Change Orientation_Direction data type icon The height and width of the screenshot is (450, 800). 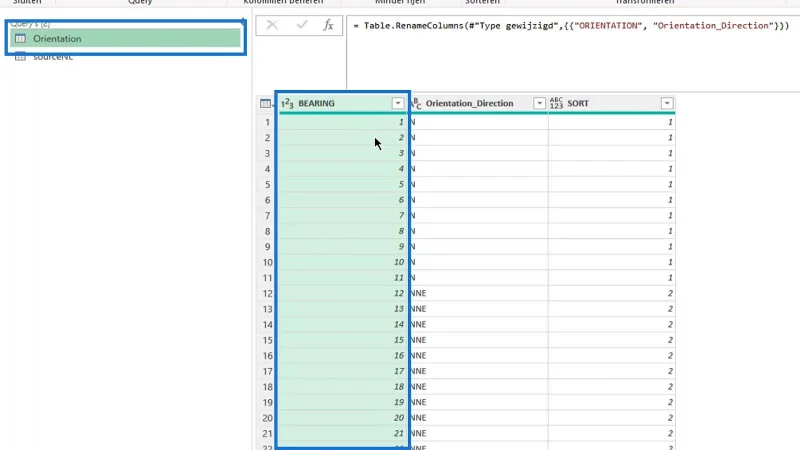point(416,104)
